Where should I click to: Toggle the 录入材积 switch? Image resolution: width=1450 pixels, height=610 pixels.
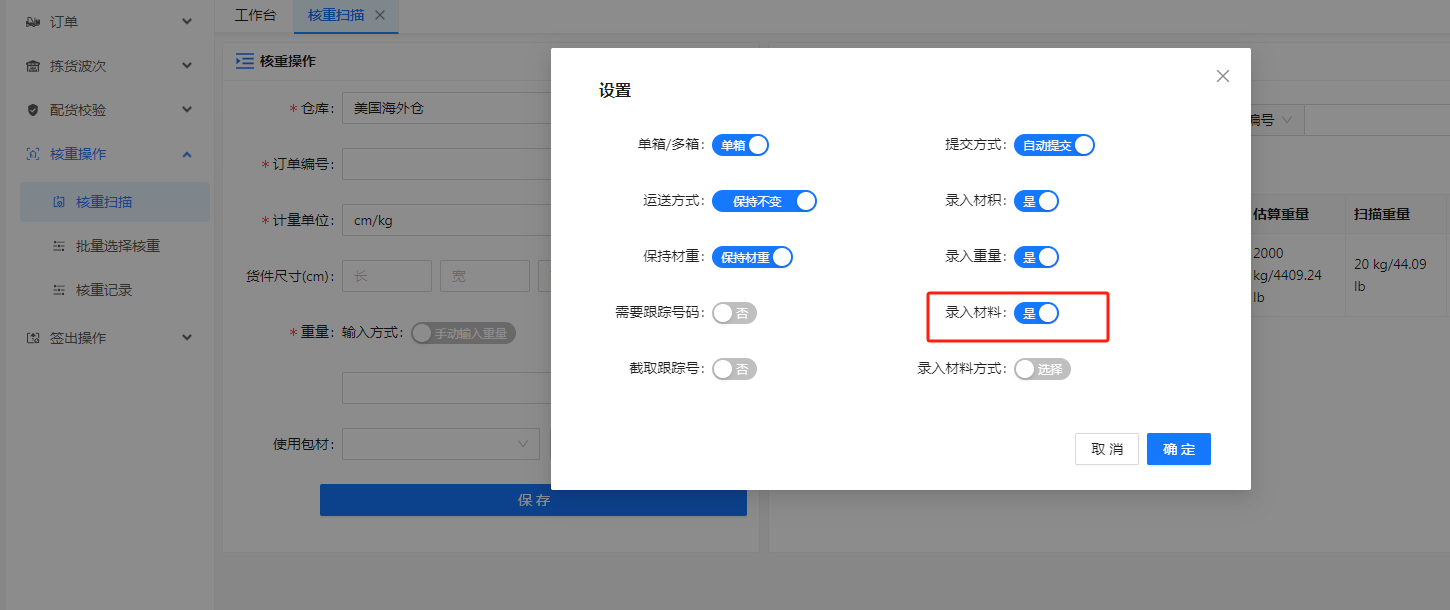click(x=1036, y=201)
